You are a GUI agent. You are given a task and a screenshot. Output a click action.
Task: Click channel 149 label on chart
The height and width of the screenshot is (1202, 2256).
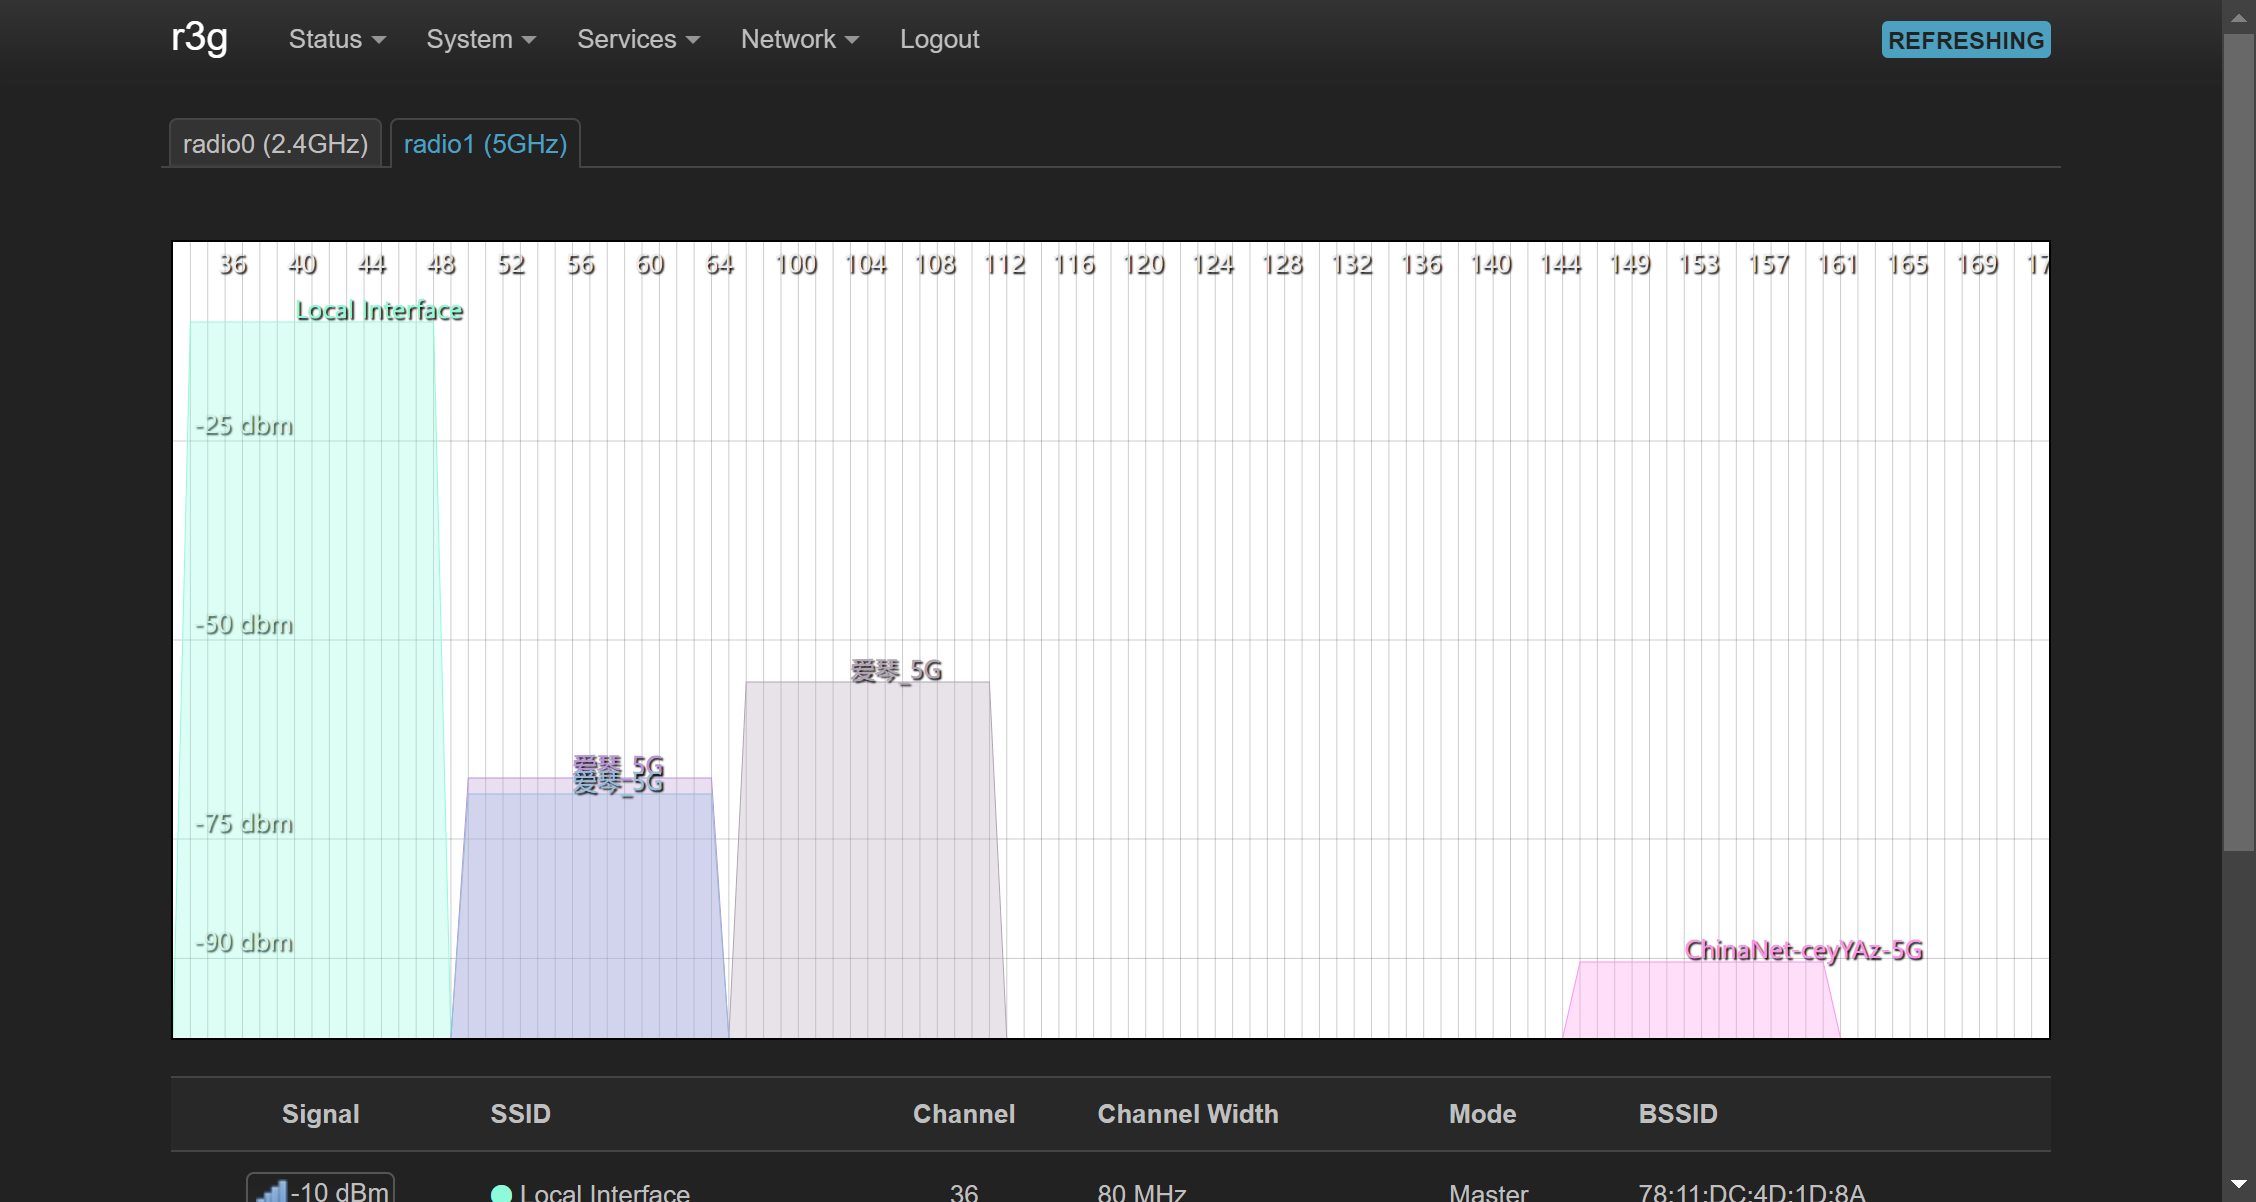1630,264
